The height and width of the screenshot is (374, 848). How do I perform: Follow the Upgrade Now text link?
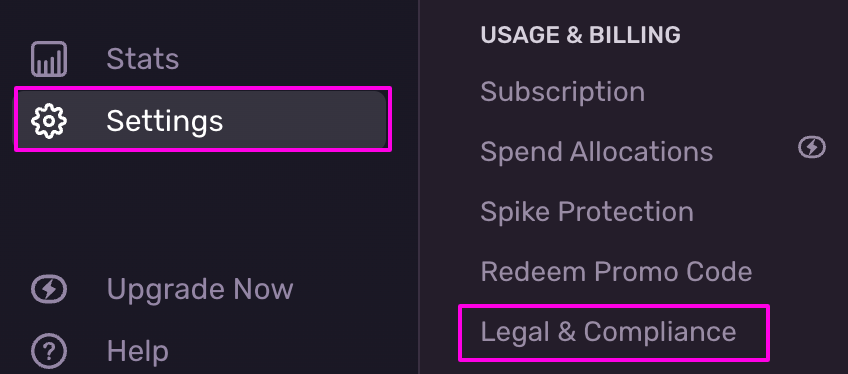coord(200,290)
